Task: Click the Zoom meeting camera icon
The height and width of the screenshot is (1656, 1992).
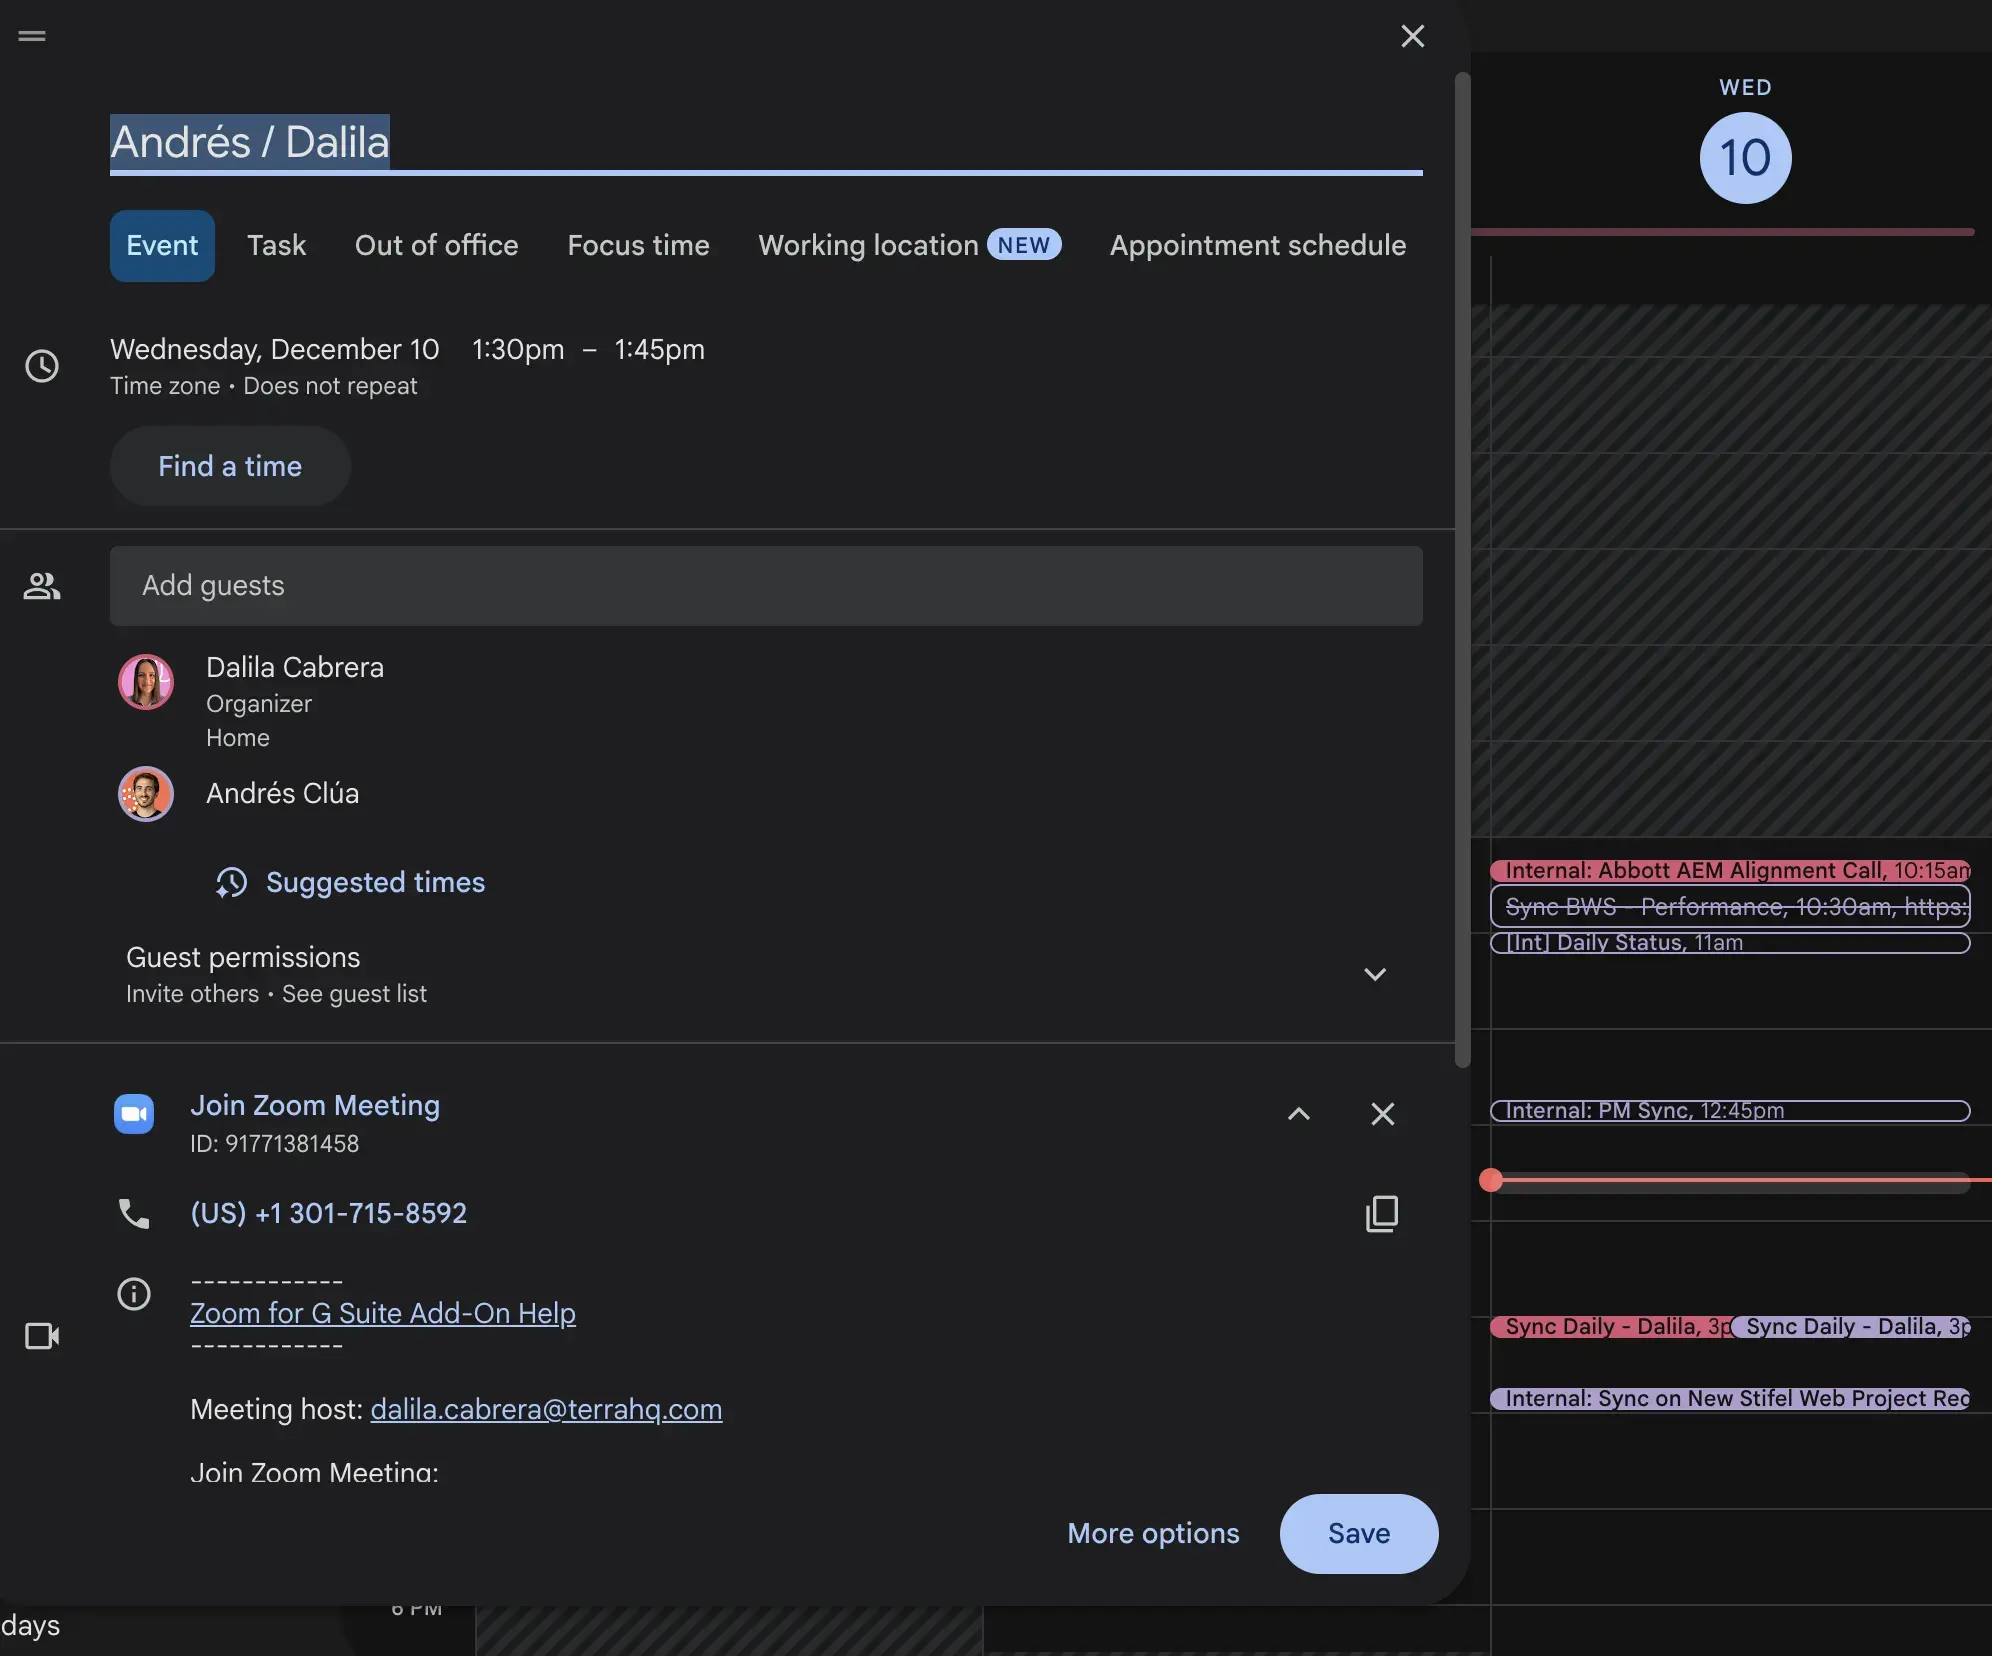Action: tap(134, 1114)
